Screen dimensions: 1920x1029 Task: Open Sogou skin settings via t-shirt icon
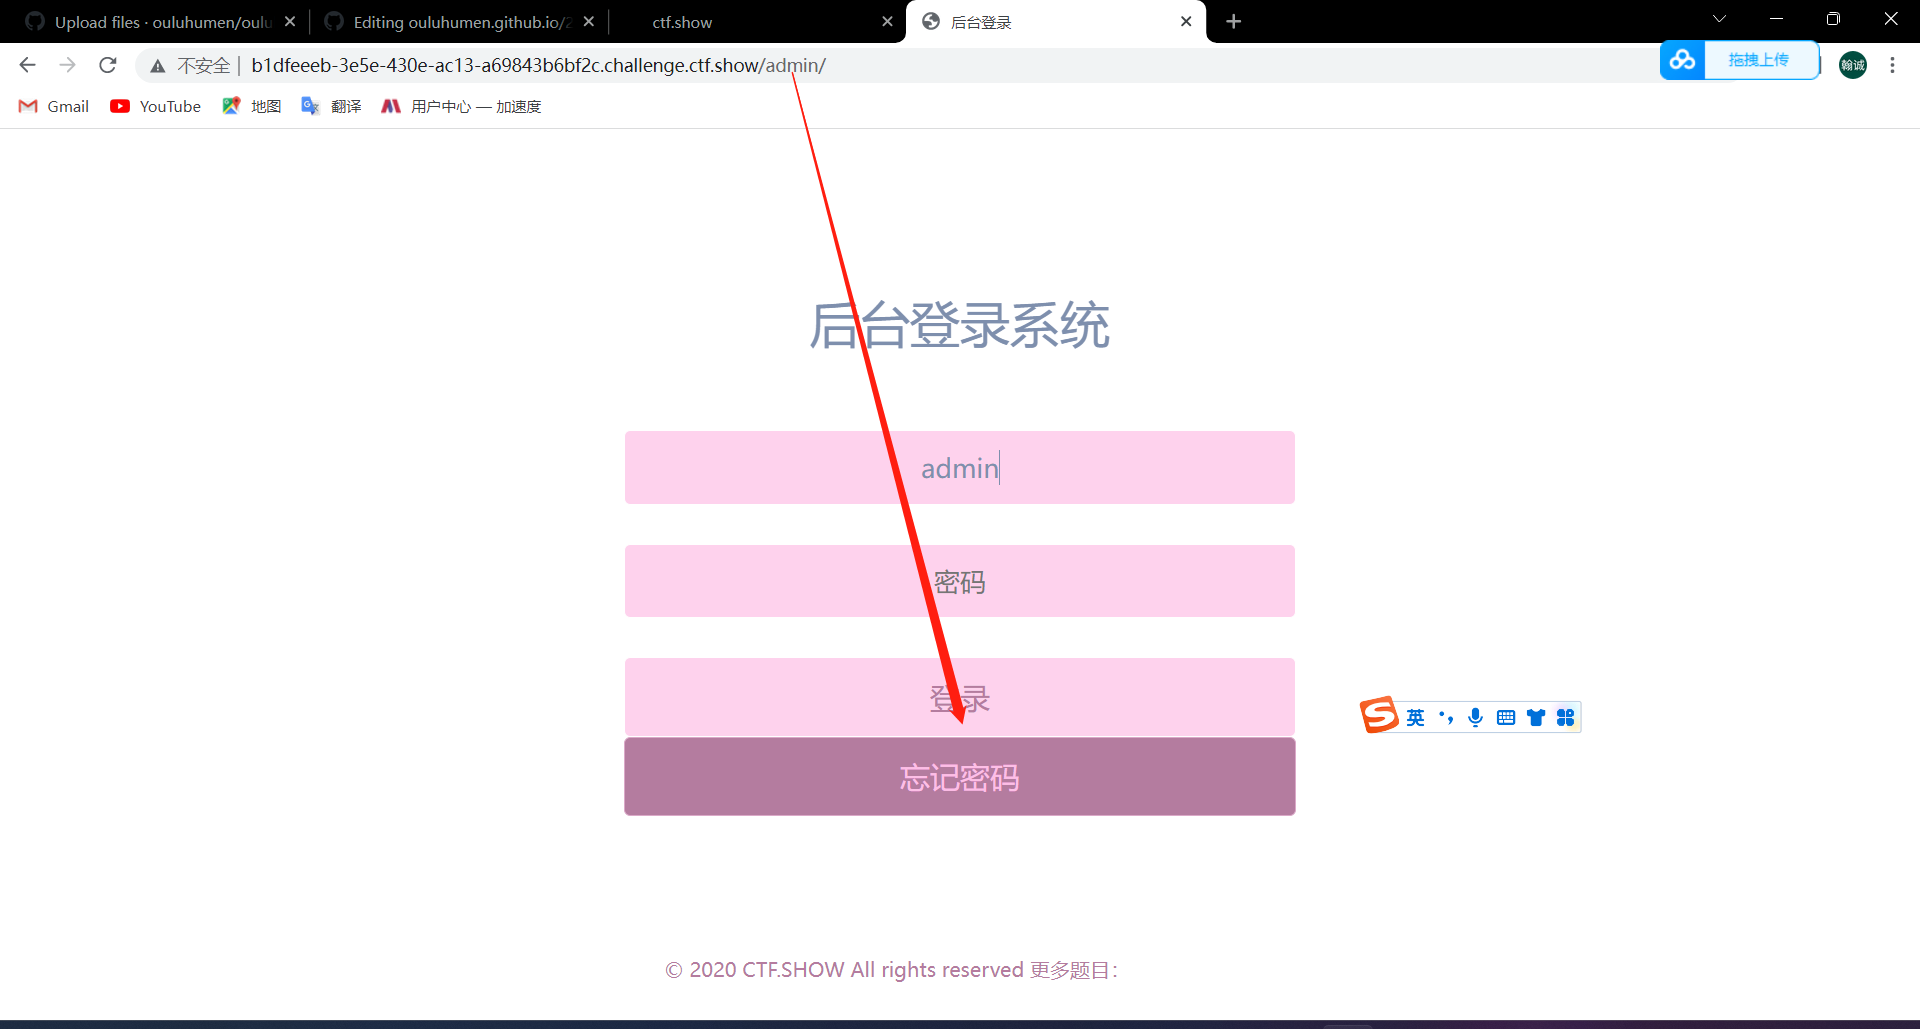[x=1536, y=717]
